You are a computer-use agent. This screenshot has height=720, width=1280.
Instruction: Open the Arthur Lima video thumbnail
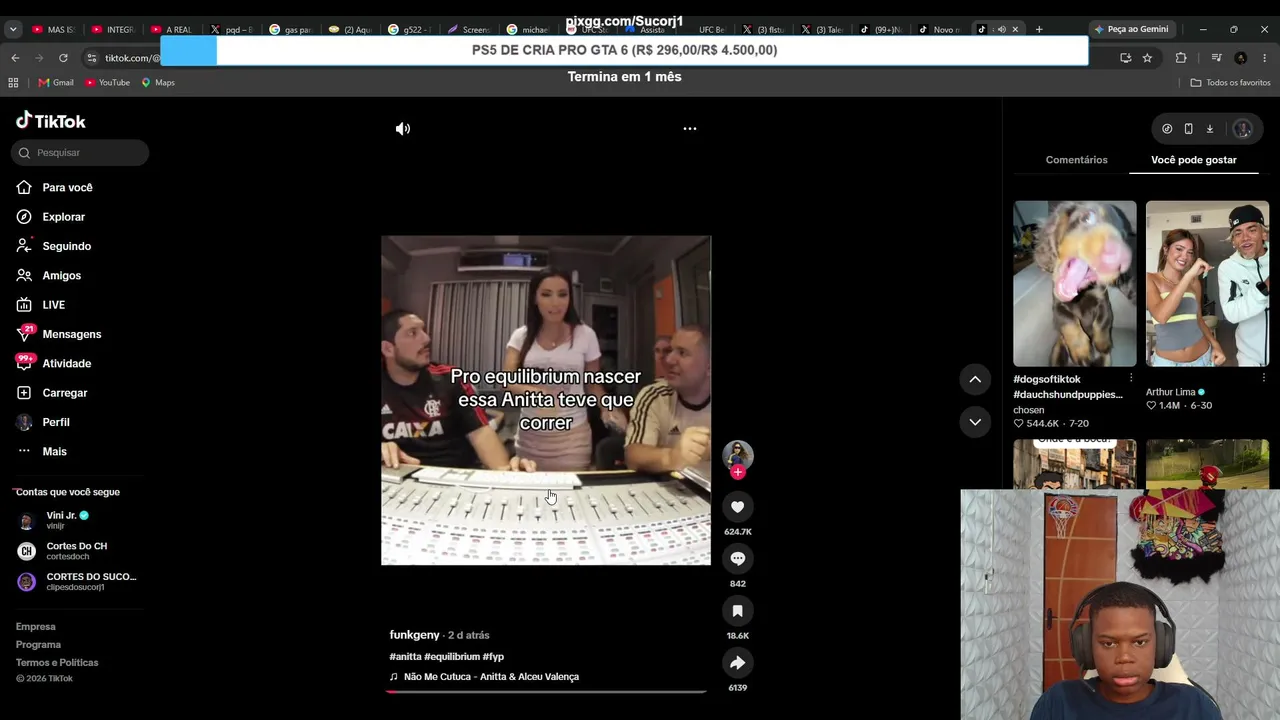(x=1207, y=284)
